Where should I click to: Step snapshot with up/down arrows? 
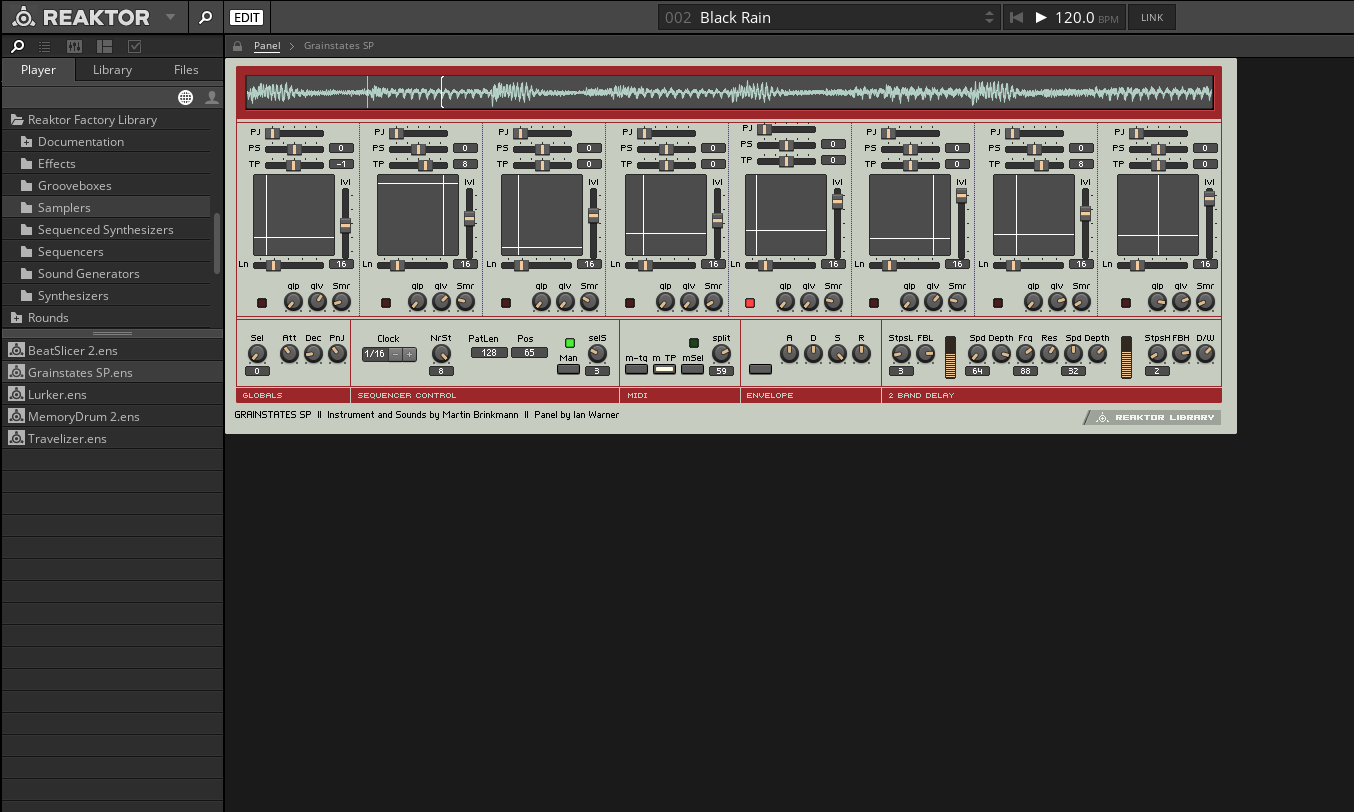coord(990,17)
